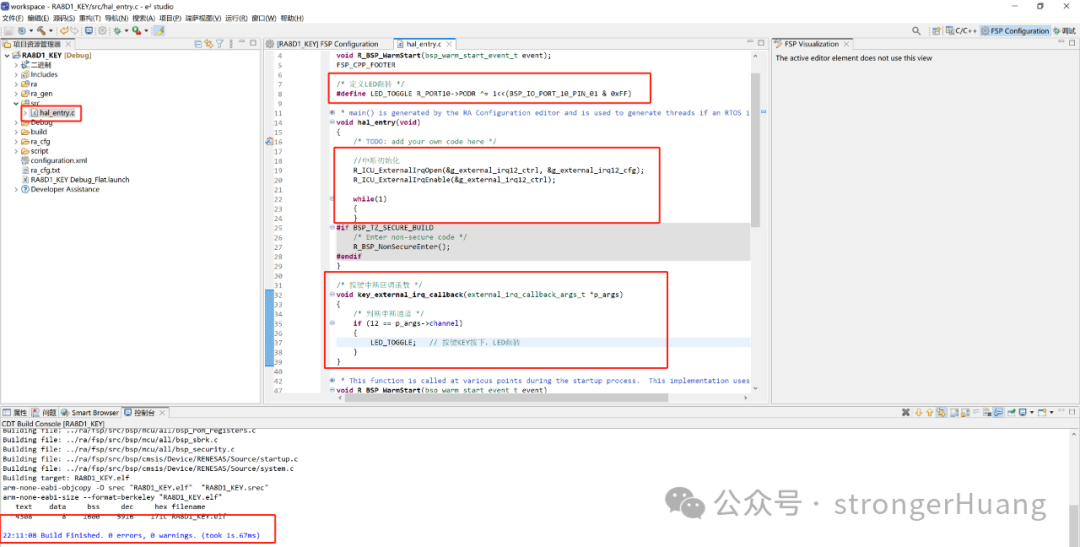Open the 运行(R) menu

236,18
